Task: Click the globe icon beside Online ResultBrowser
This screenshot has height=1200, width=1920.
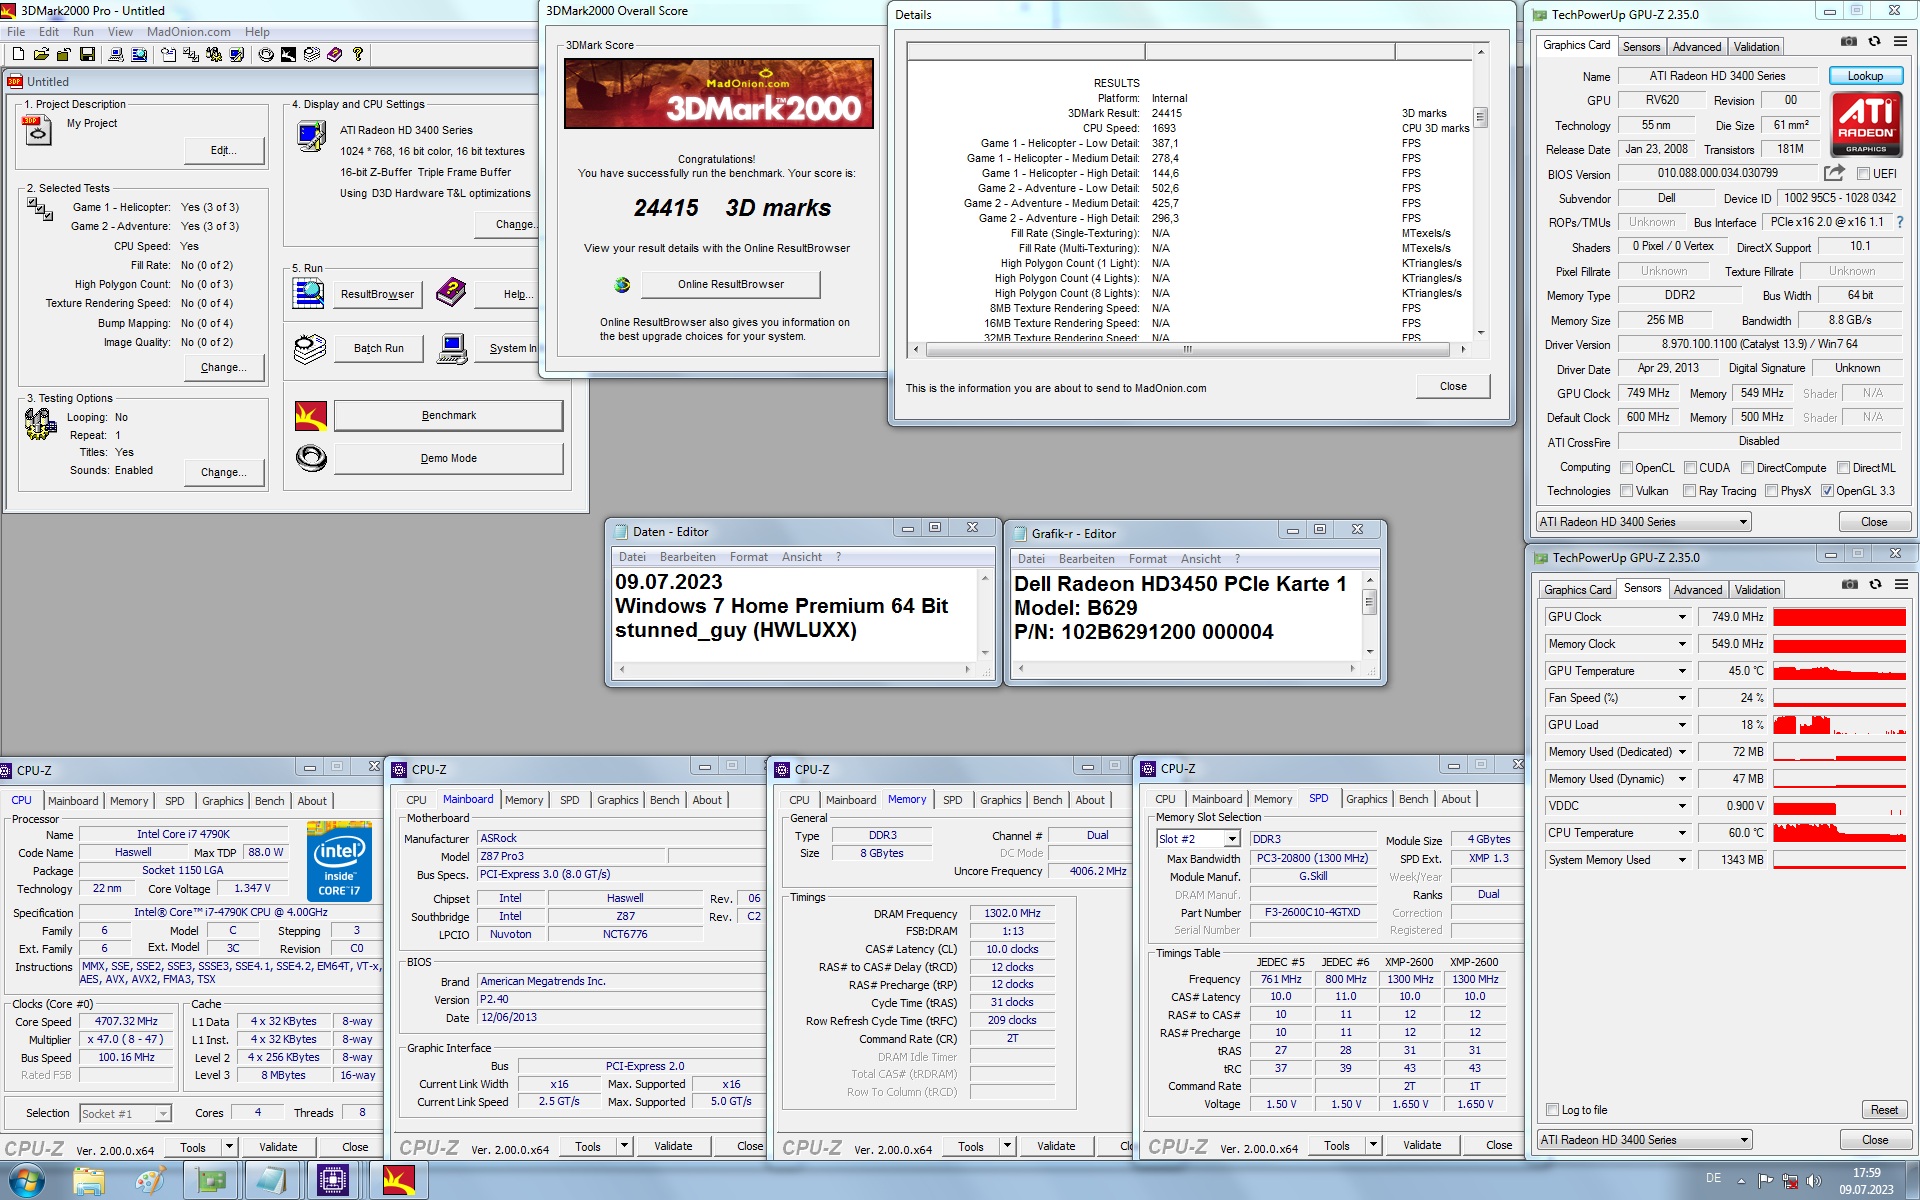Action: [622, 285]
